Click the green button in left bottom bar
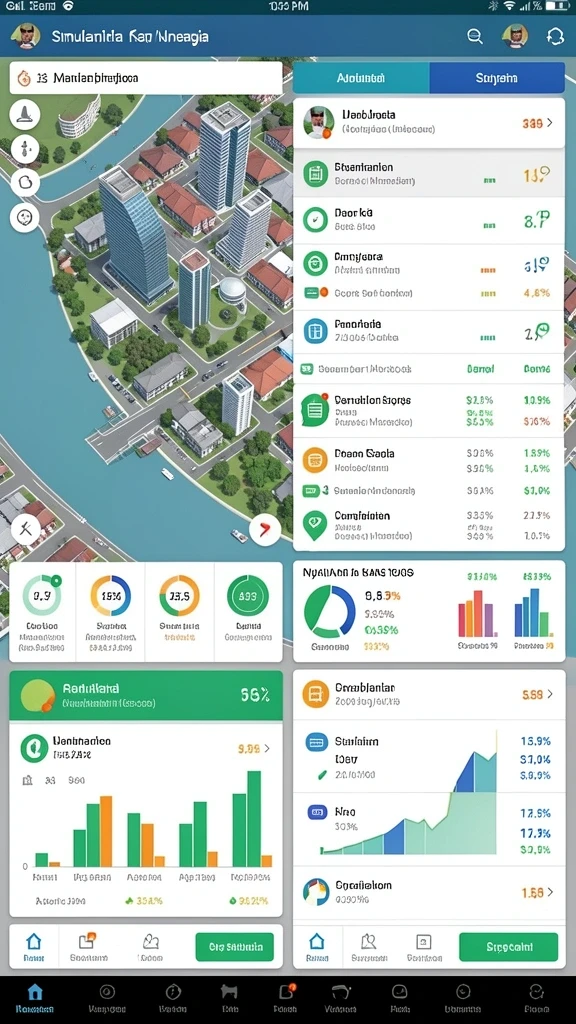The width and height of the screenshot is (576, 1024). (x=234, y=946)
